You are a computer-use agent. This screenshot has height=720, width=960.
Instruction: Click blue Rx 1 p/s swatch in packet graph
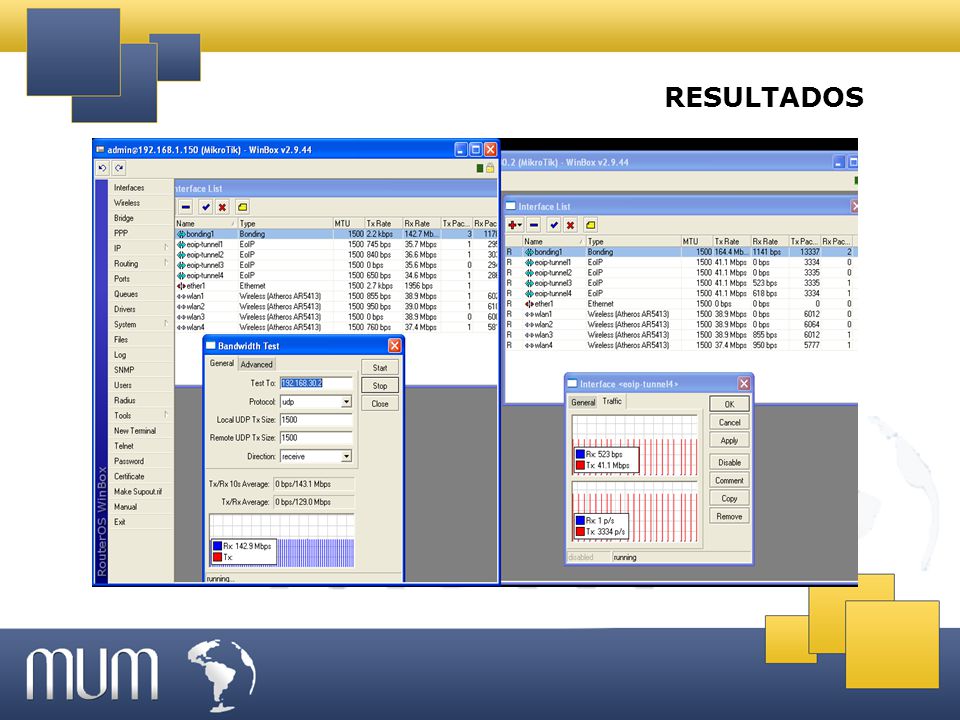[x=580, y=520]
